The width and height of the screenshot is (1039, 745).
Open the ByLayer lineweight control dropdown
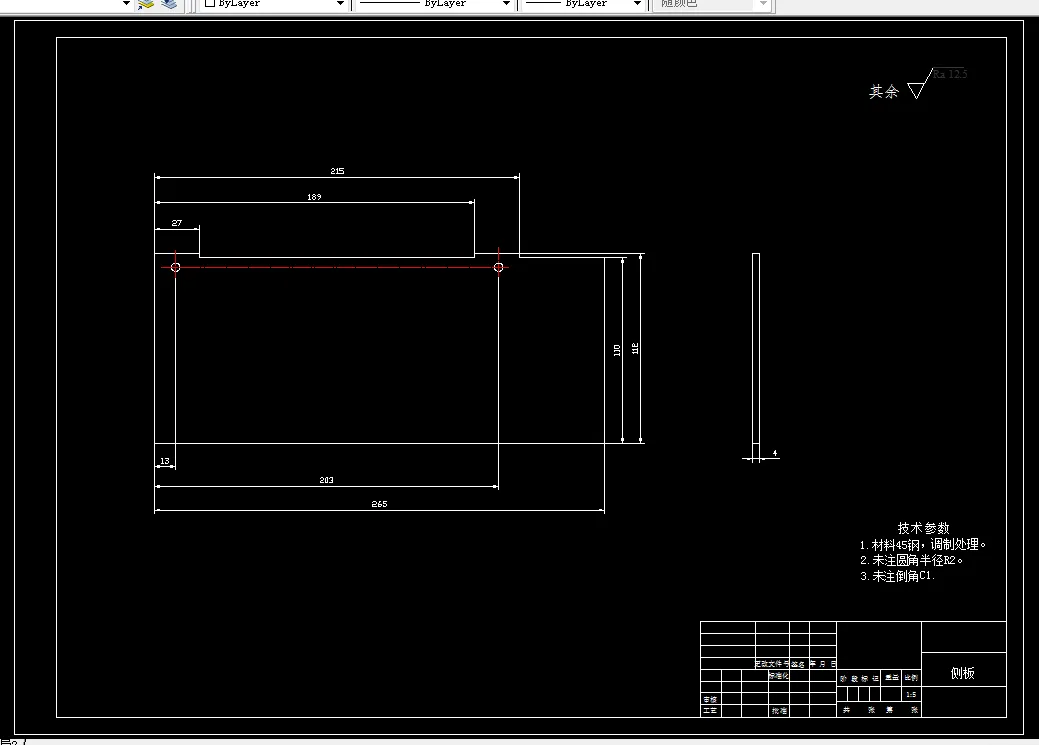[x=637, y=4]
